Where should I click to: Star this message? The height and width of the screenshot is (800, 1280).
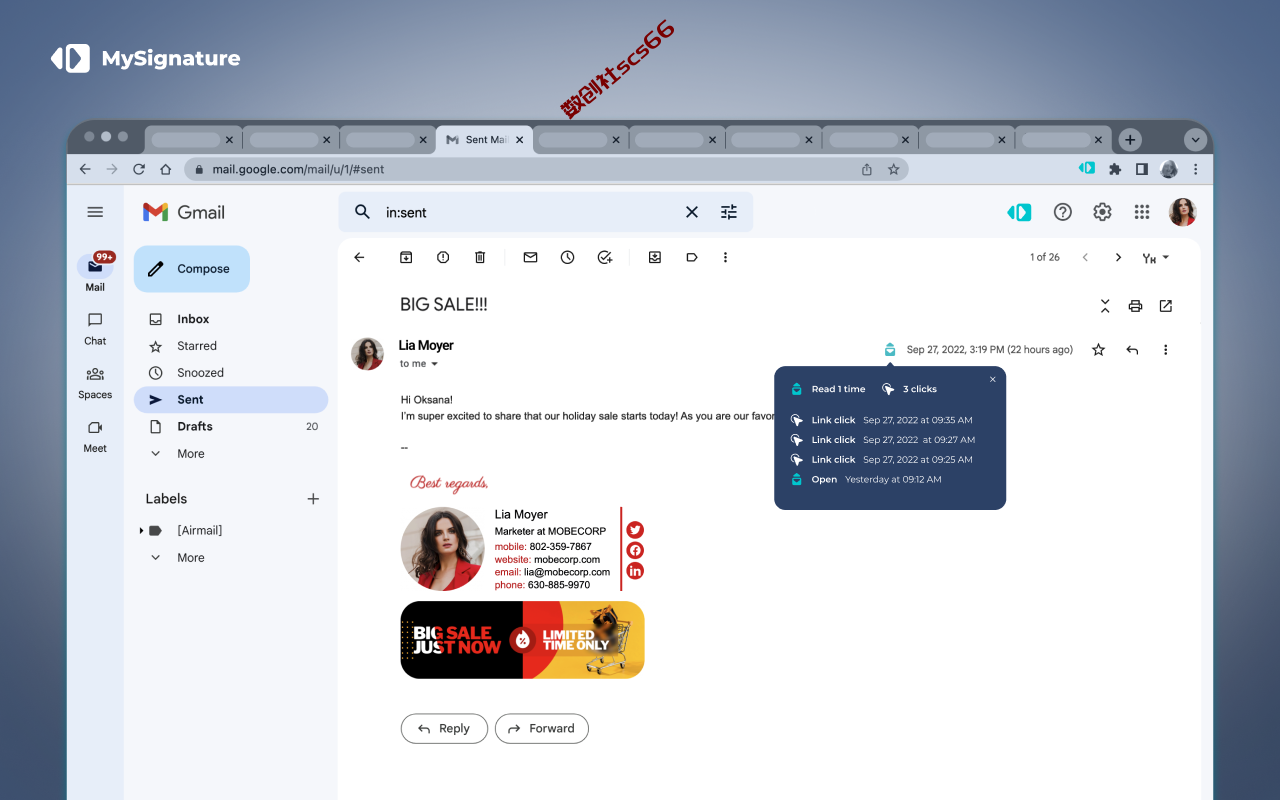1098,350
